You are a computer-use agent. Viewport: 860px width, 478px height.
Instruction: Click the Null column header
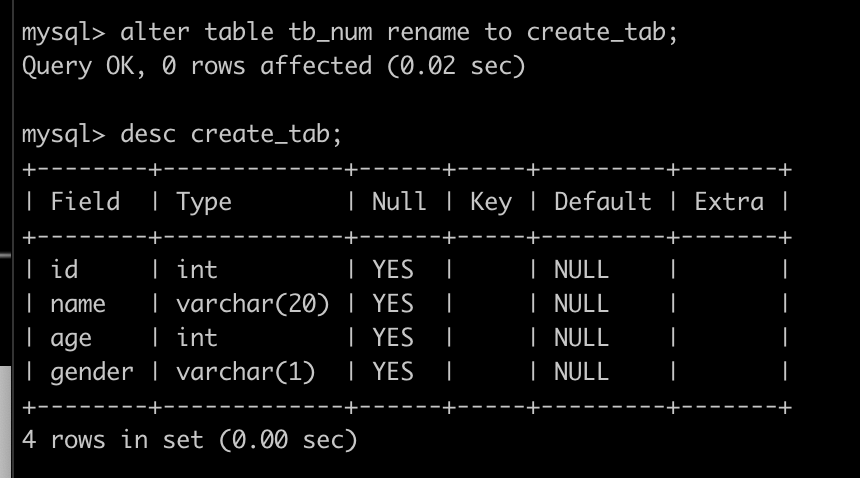click(399, 202)
